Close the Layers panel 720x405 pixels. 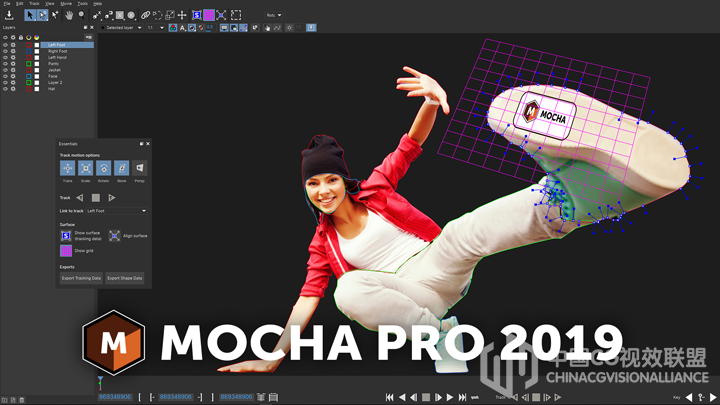click(x=91, y=28)
